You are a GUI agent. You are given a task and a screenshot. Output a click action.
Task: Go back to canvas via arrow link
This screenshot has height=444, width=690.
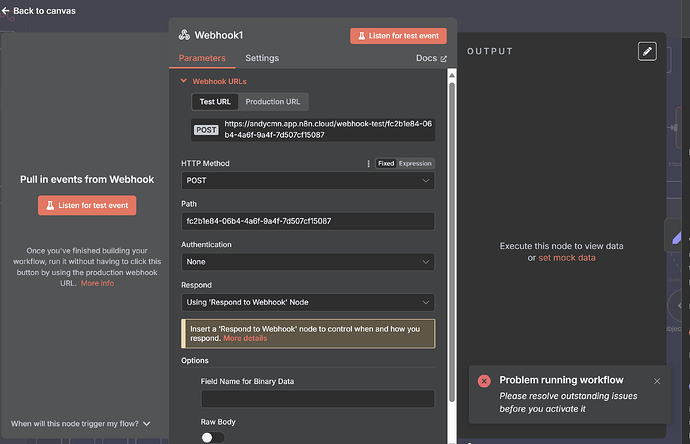click(x=38, y=11)
